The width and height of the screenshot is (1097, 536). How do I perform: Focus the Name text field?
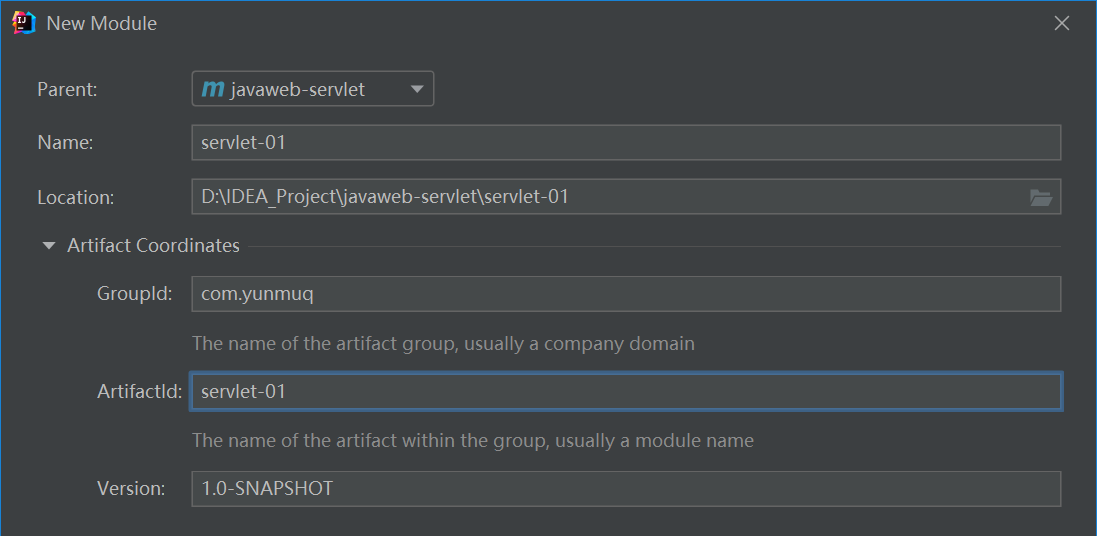click(x=625, y=143)
